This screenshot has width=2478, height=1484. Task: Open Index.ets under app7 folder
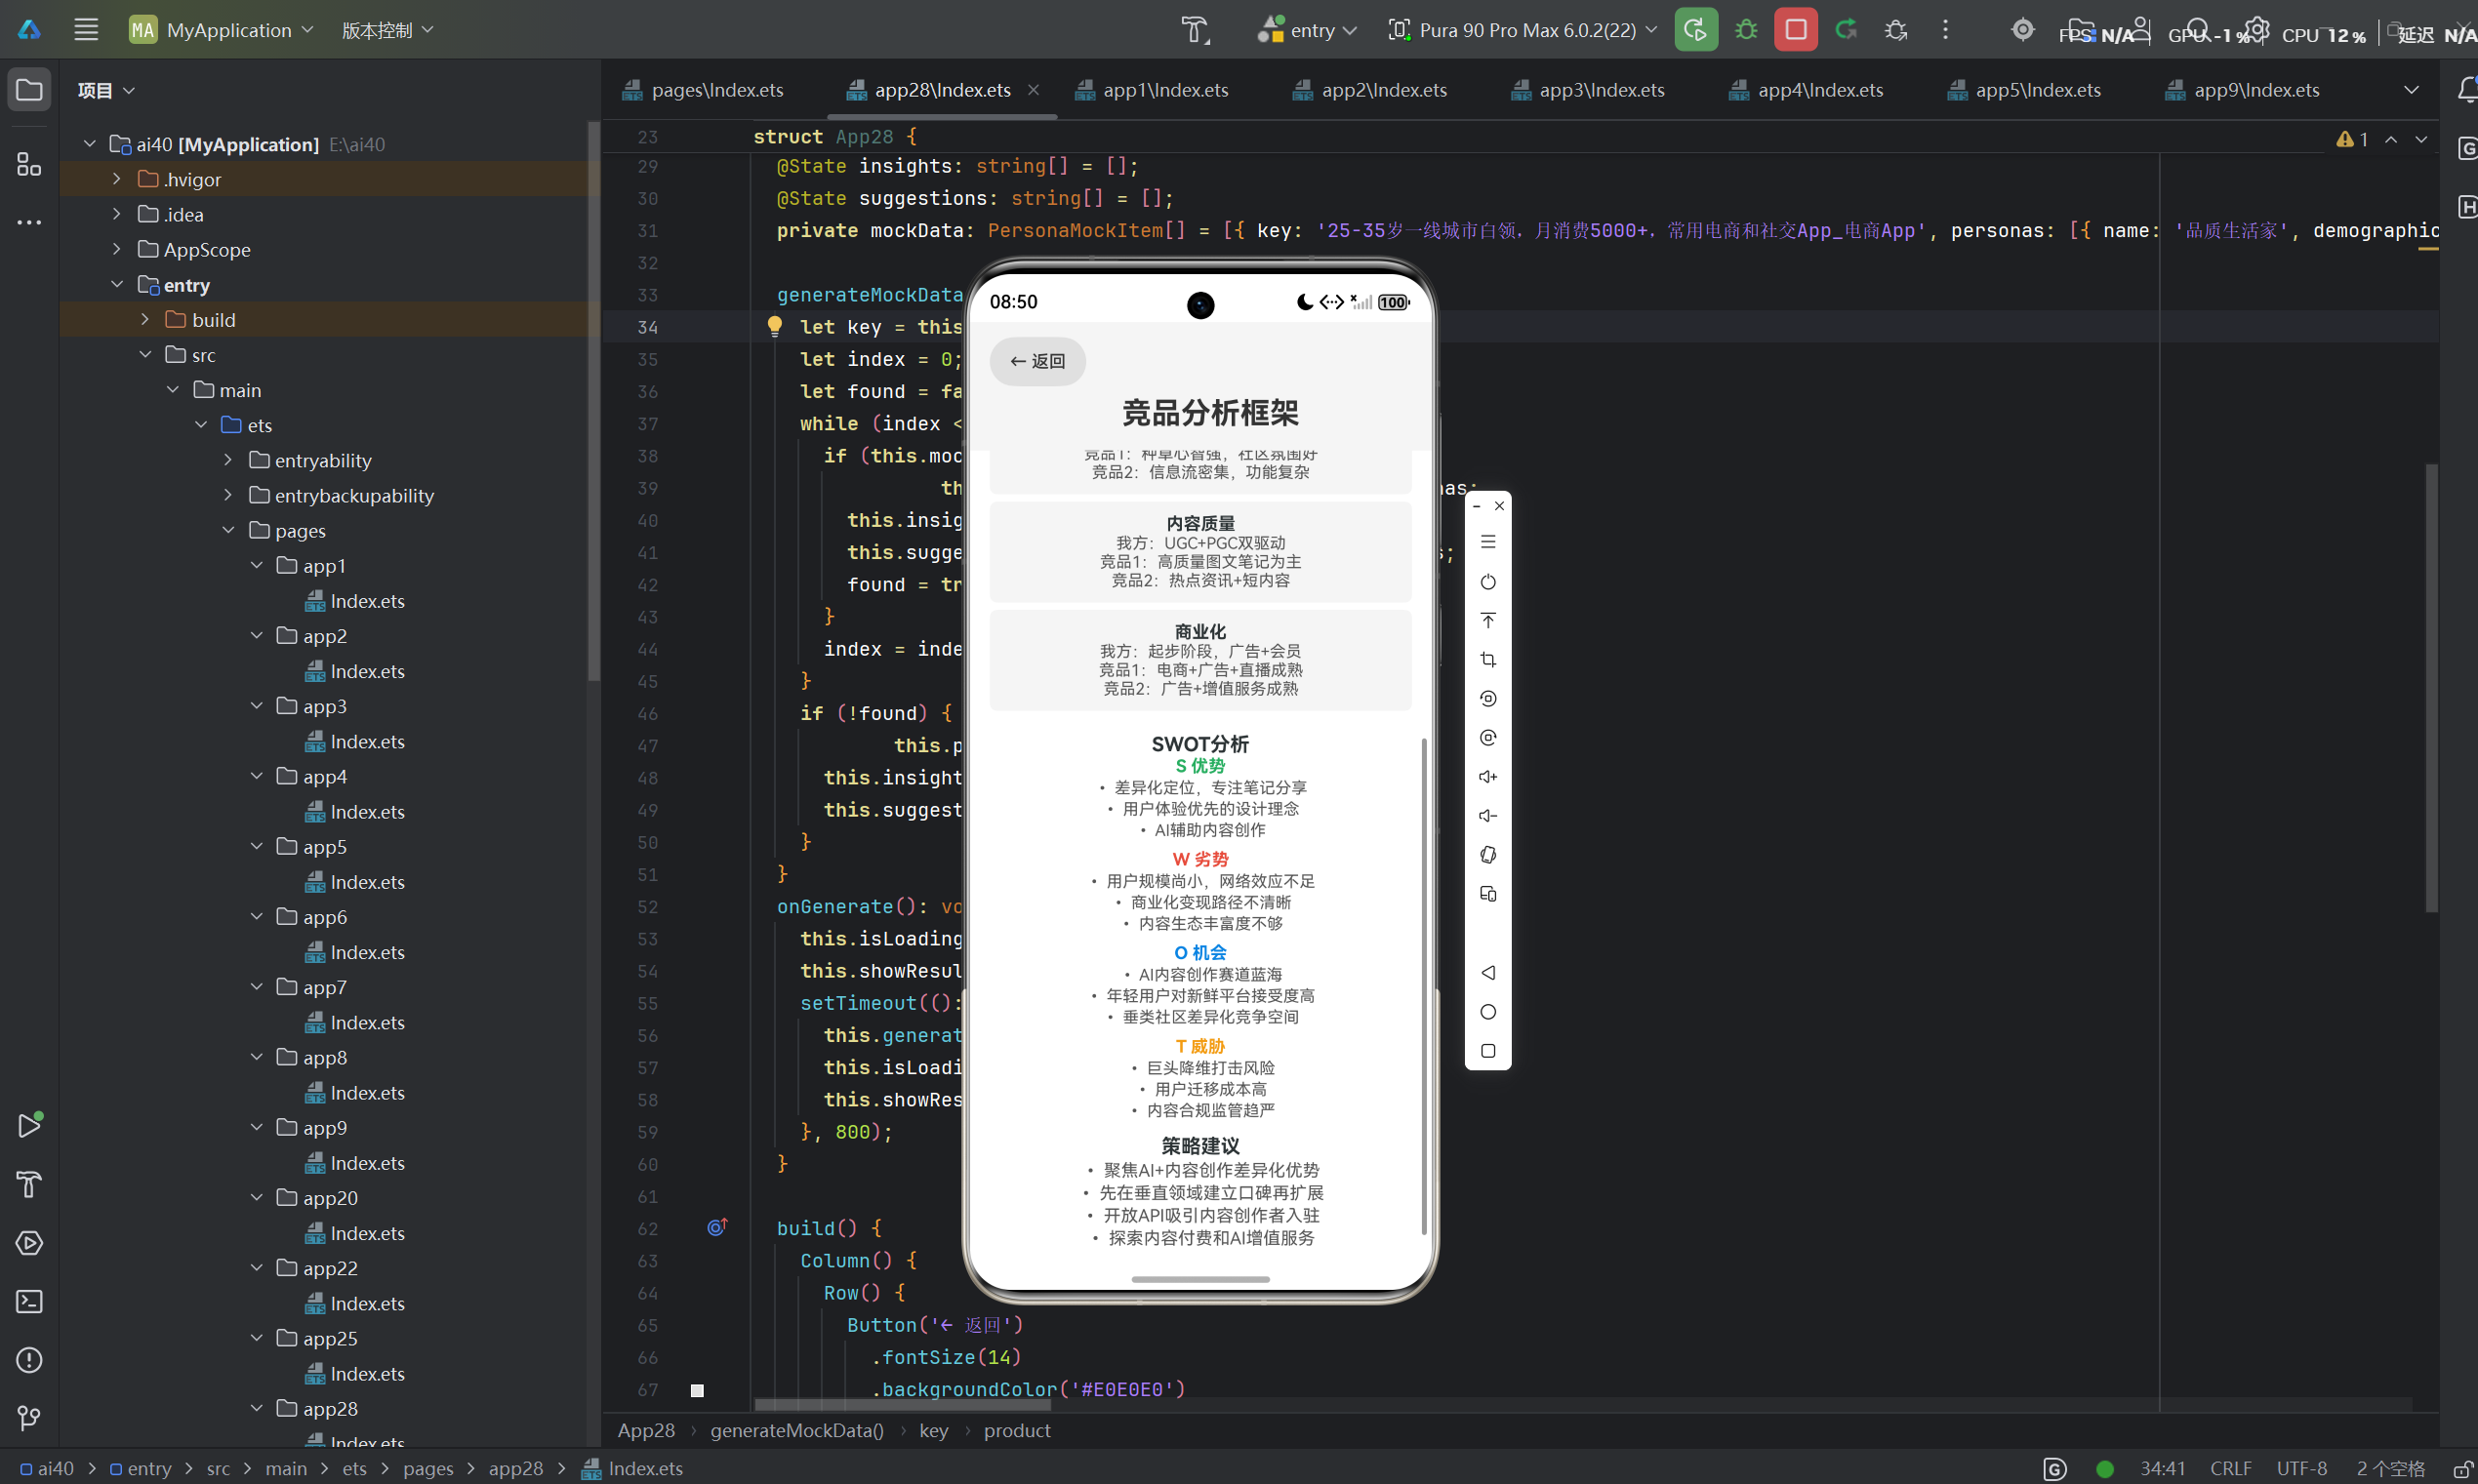click(x=356, y=1022)
